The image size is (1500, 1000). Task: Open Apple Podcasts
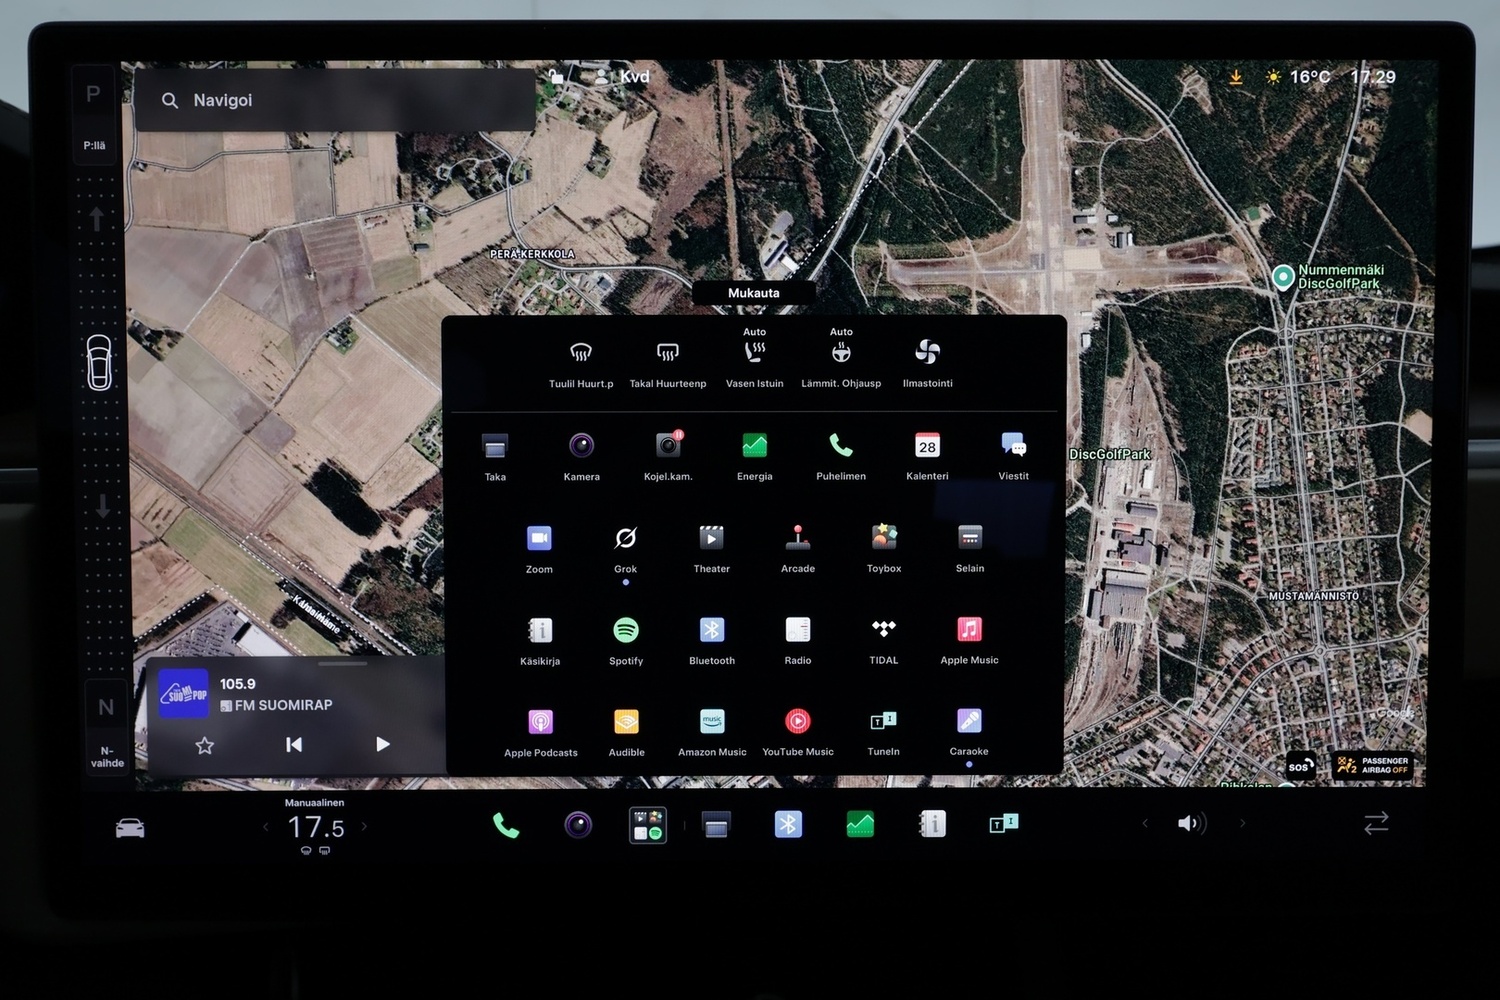point(540,722)
